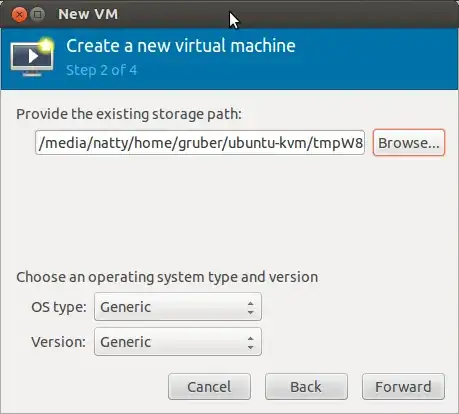Click the 'Create a new virtual machine' heading

coord(181,46)
